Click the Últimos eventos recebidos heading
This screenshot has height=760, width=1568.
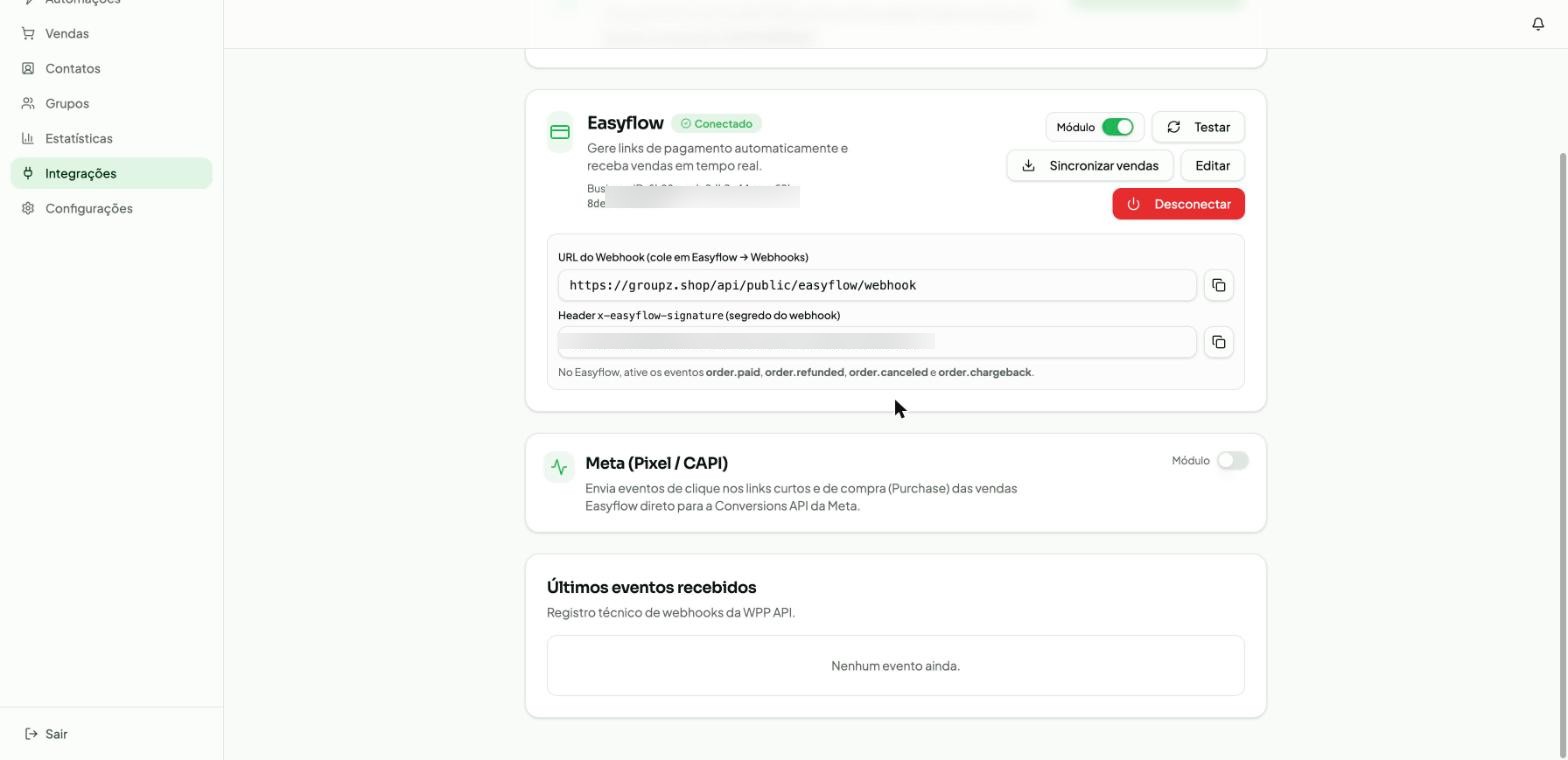pos(651,587)
